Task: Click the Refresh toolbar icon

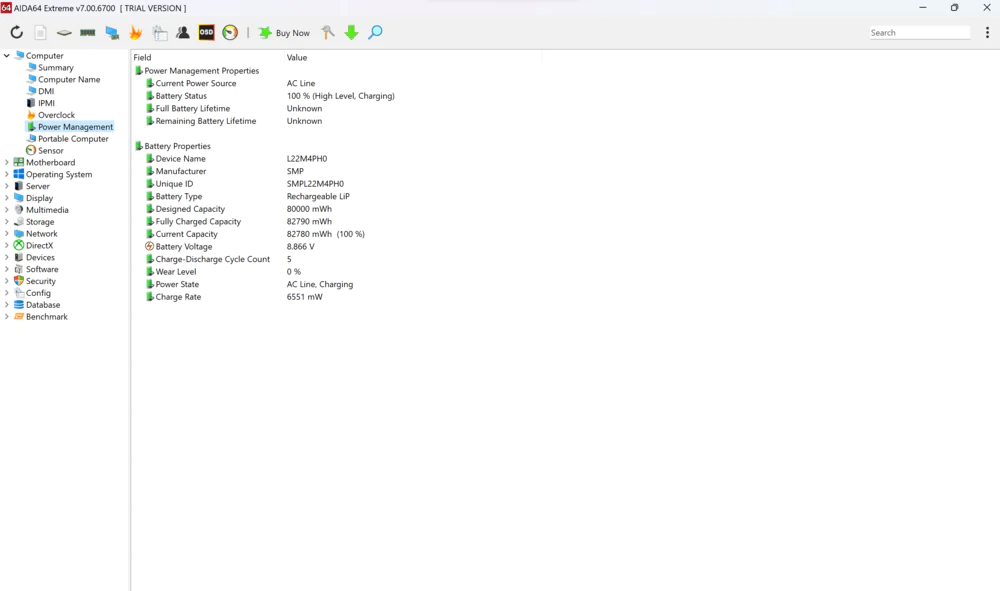Action: coord(17,33)
